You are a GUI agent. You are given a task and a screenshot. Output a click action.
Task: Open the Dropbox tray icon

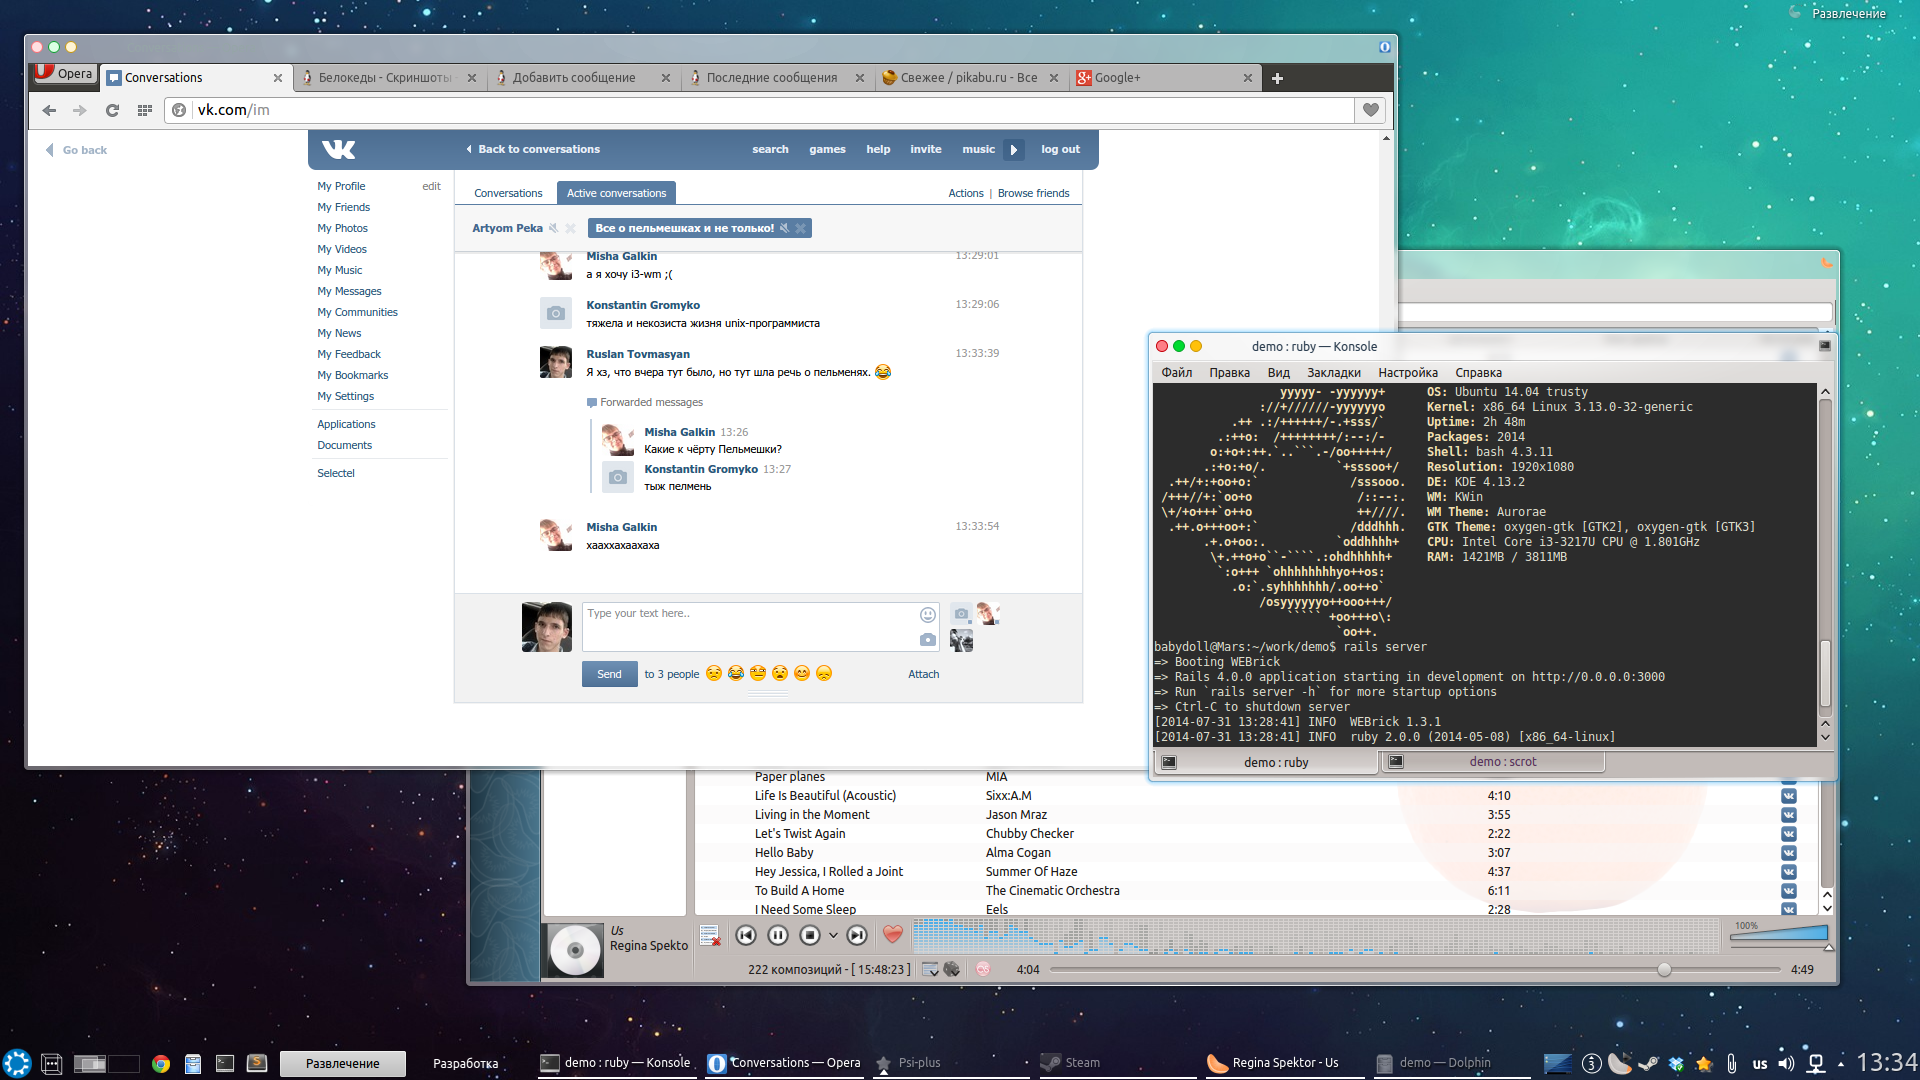pos(1676,1063)
